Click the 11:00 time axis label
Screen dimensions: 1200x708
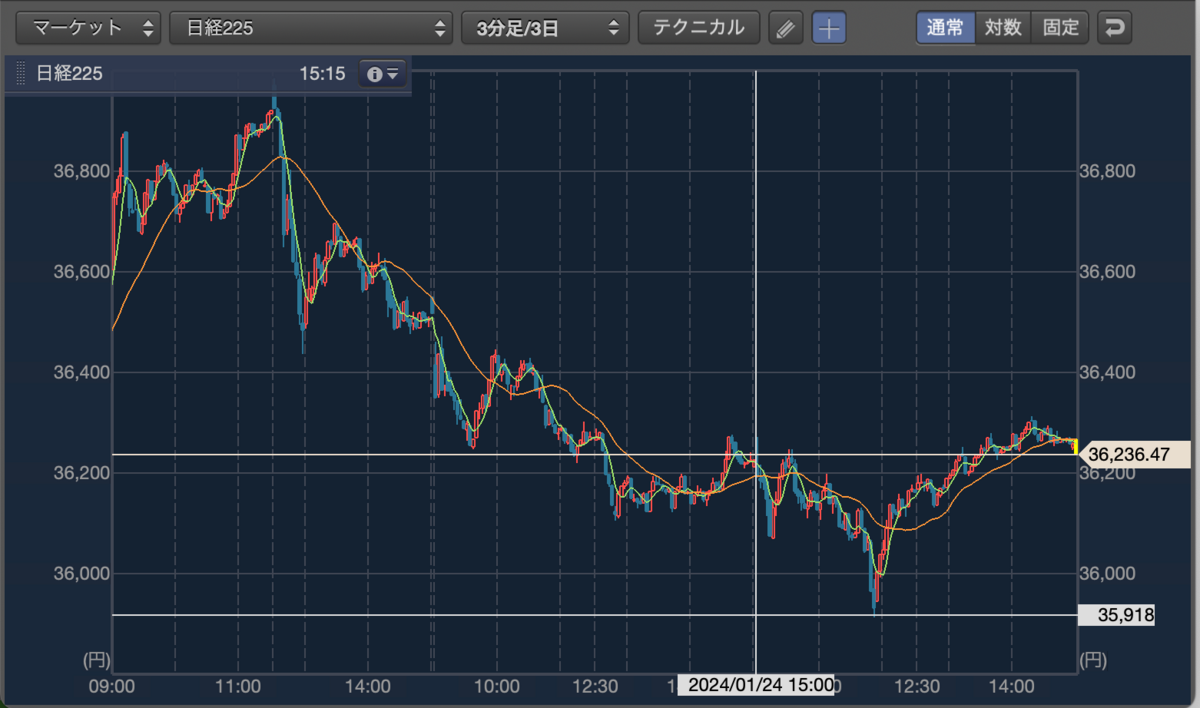coord(239,686)
